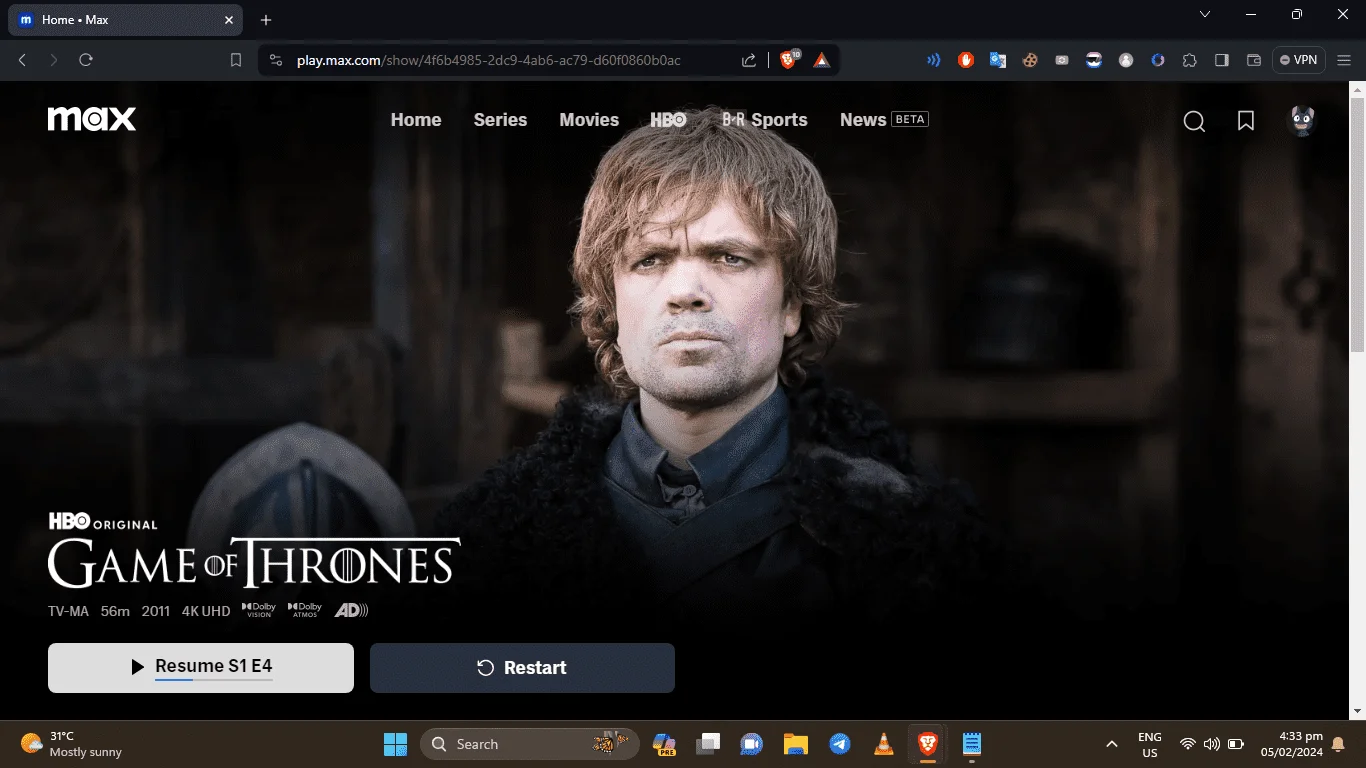1366x768 pixels.
Task: Open the Windows Start menu
Action: [395, 744]
